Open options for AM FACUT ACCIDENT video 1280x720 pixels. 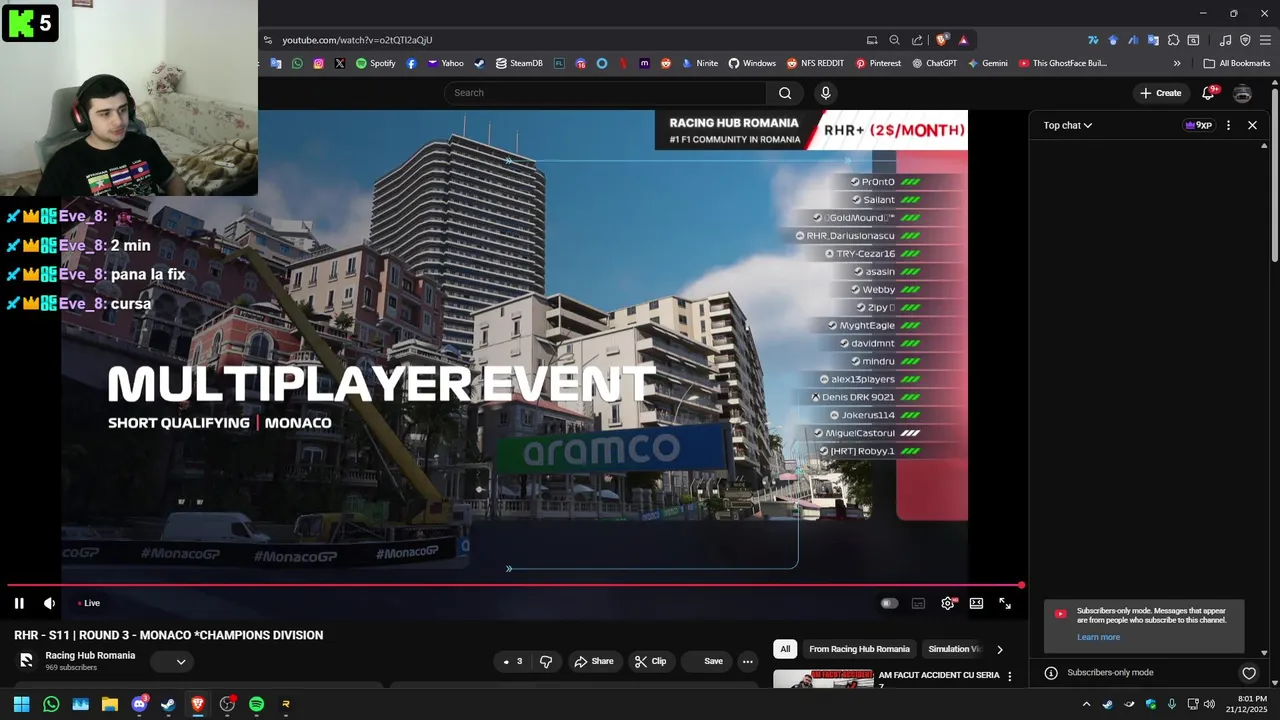1009,677
